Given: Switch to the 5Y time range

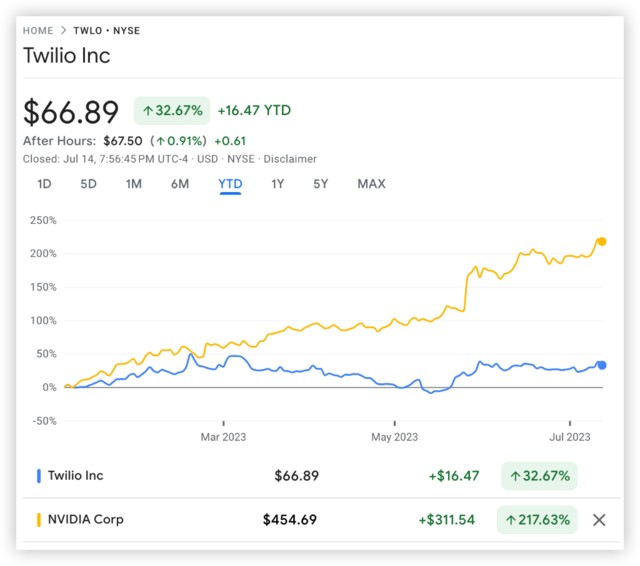Looking at the screenshot, I should 320,184.
